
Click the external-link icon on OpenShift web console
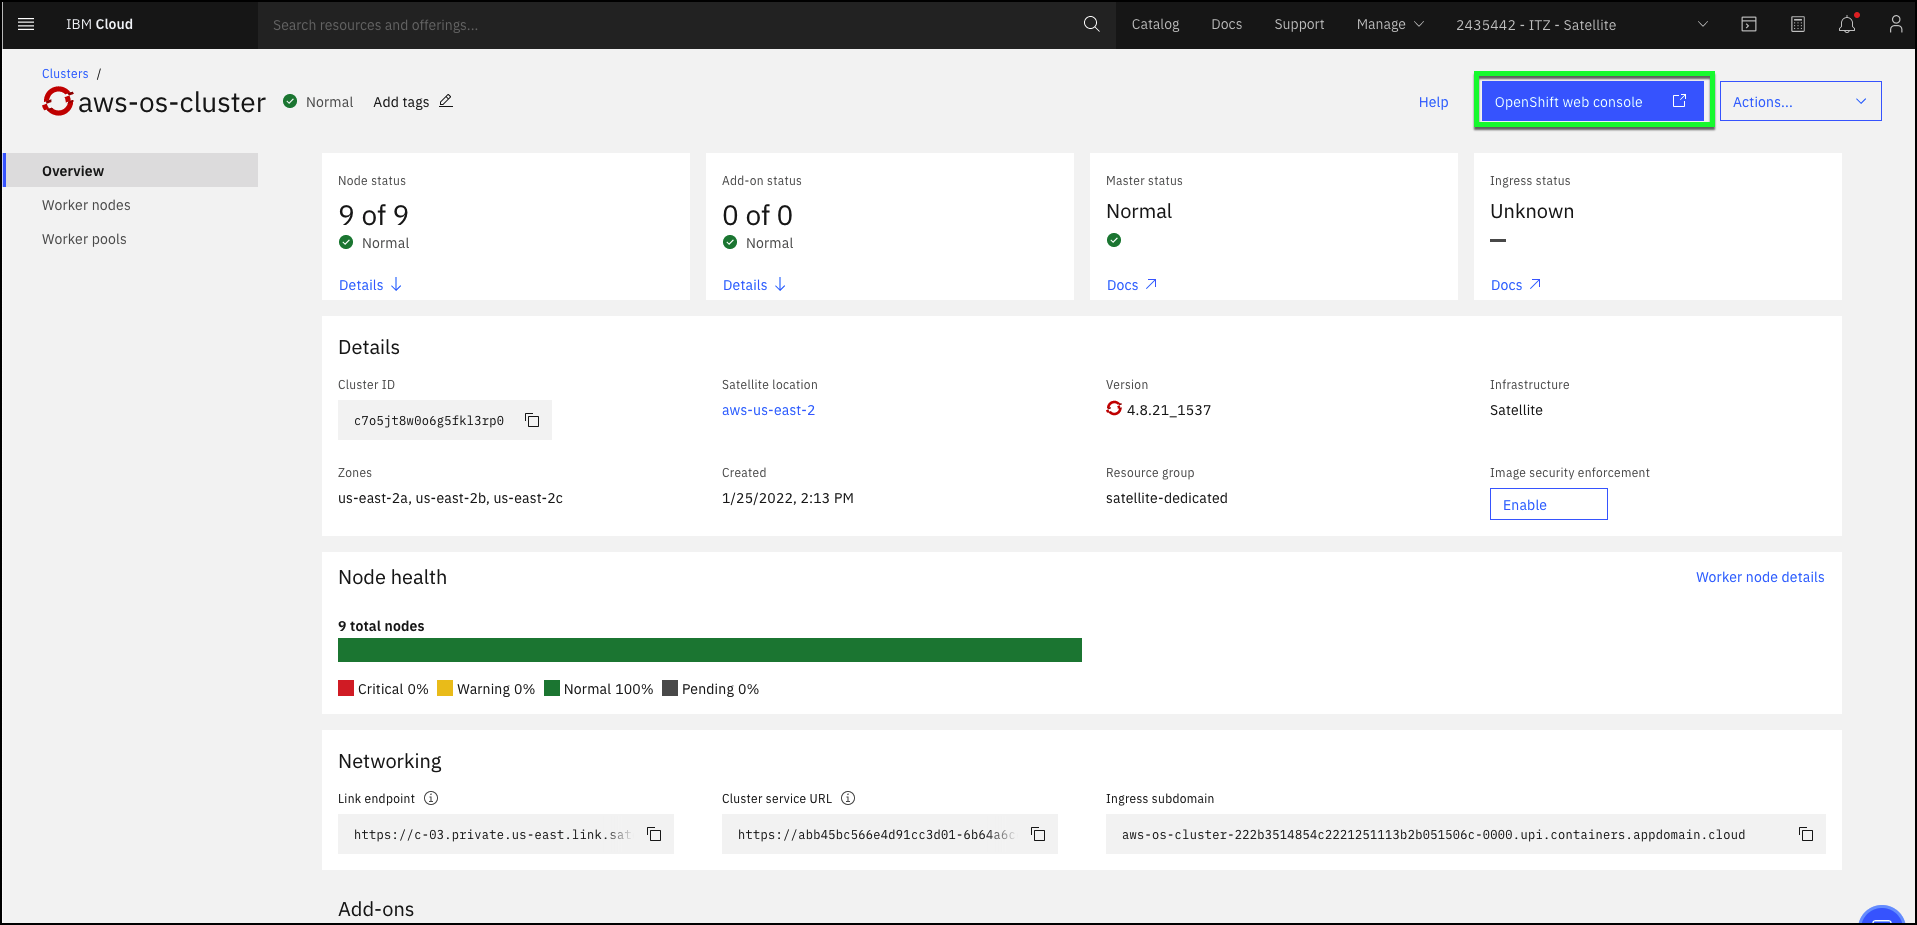point(1679,101)
